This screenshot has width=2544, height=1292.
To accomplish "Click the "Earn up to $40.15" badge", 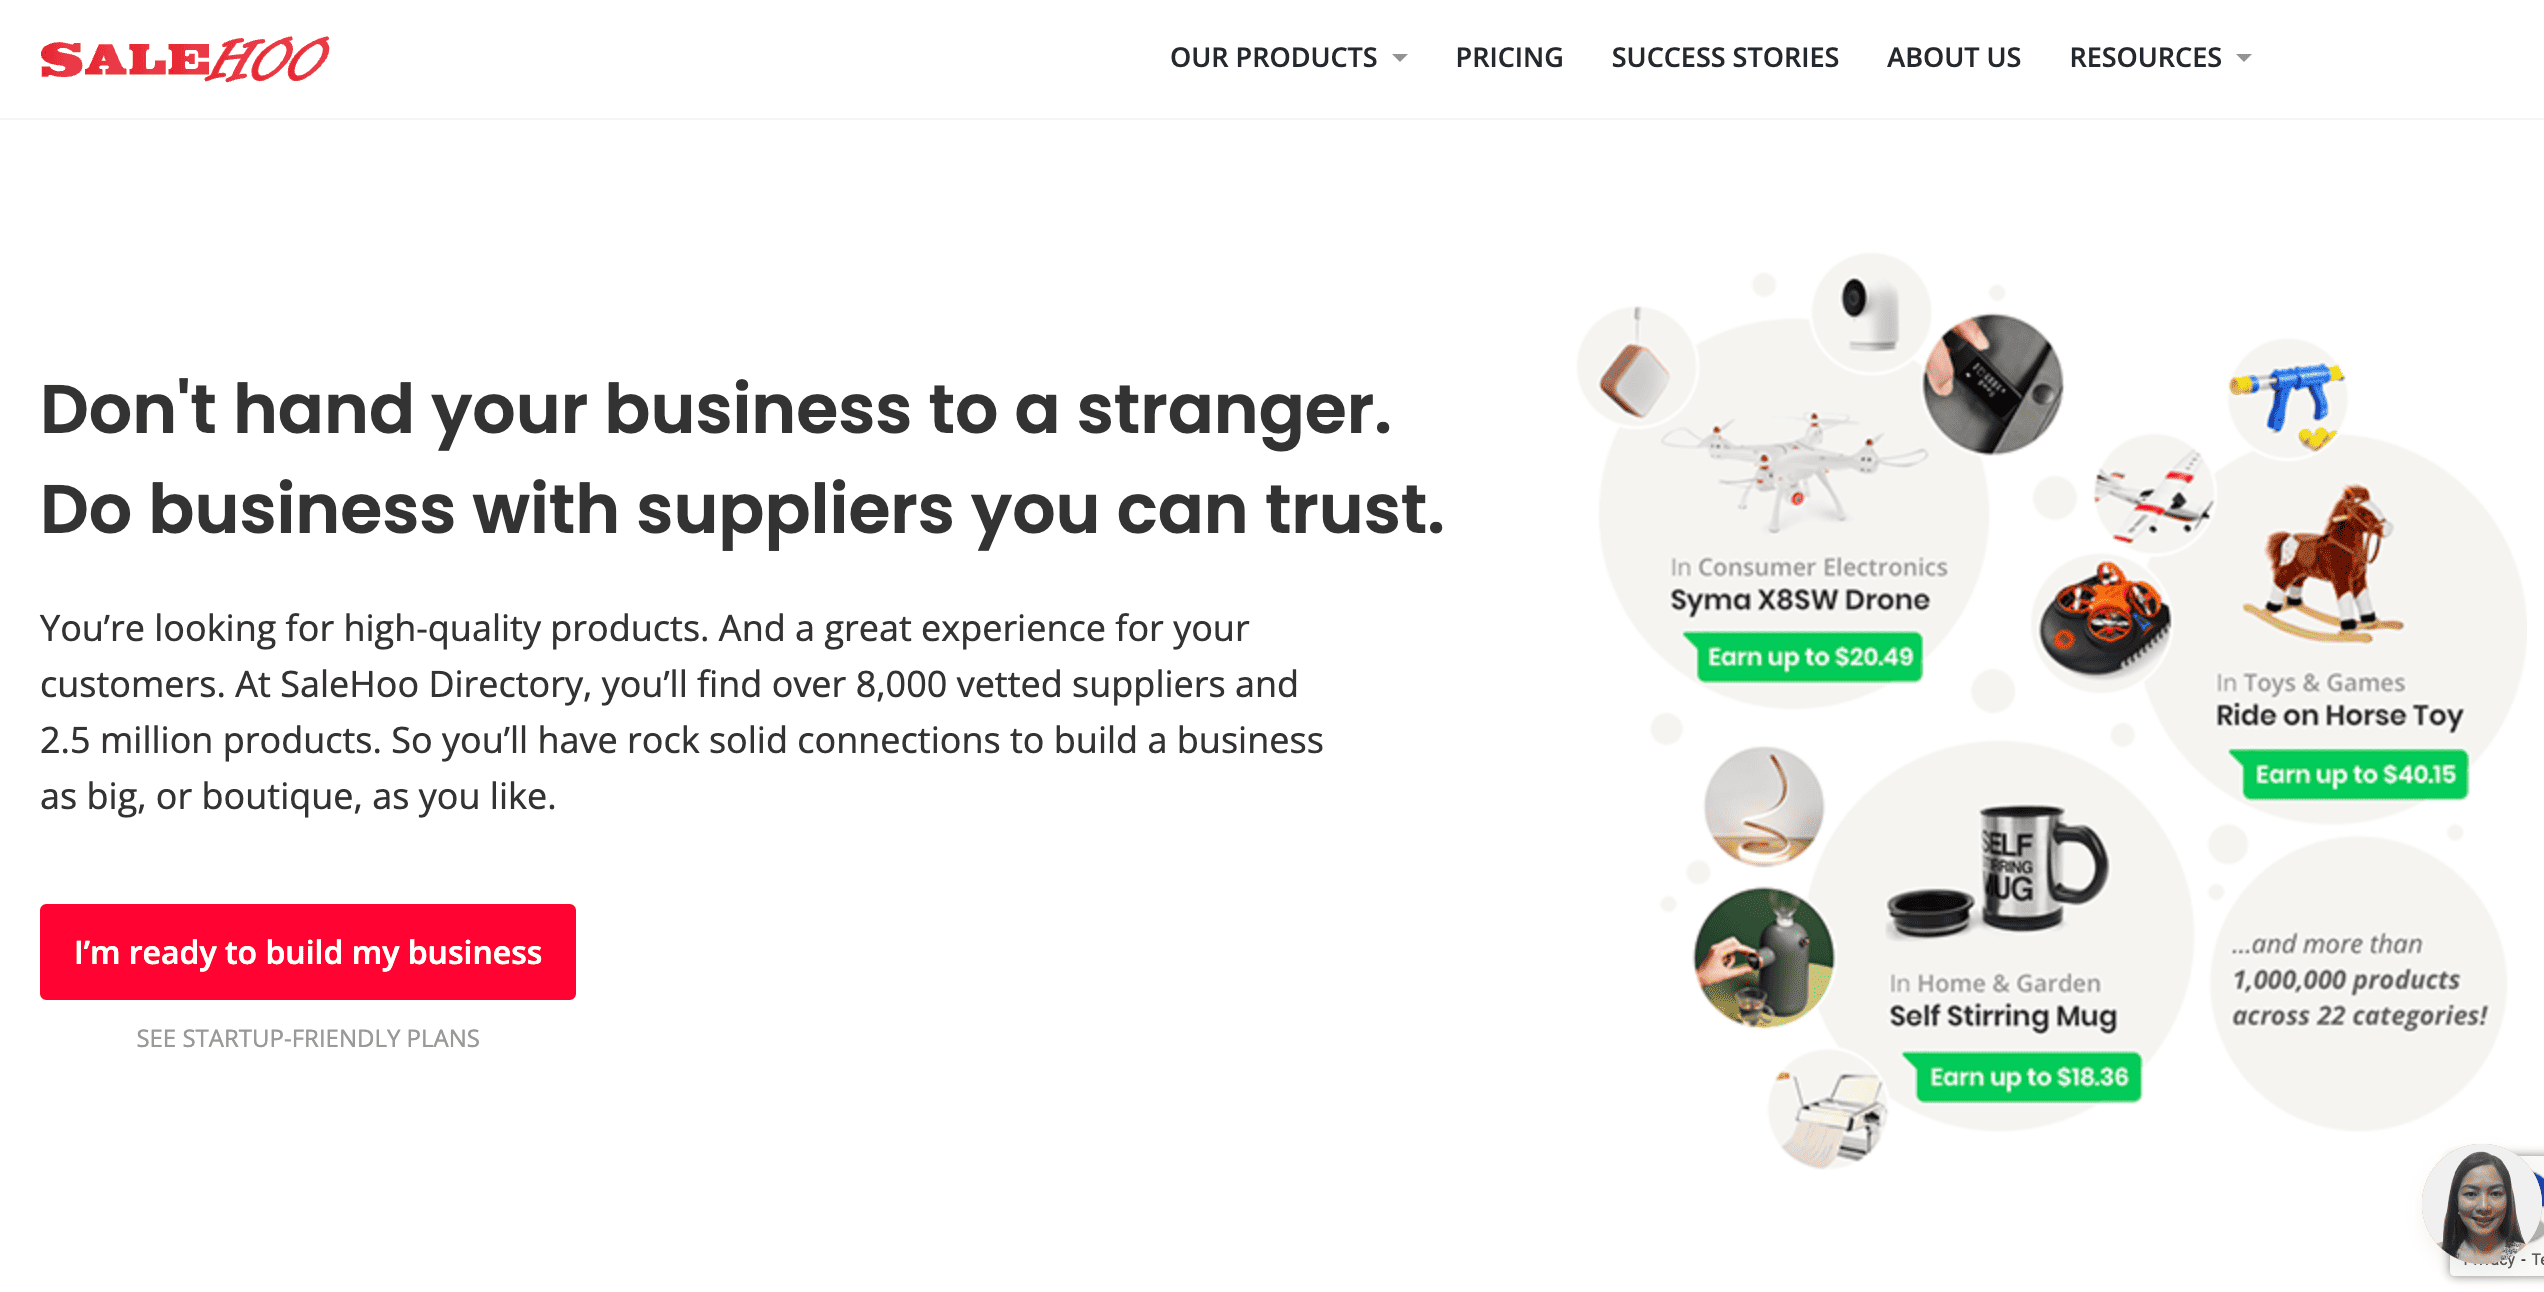I will [2355, 775].
